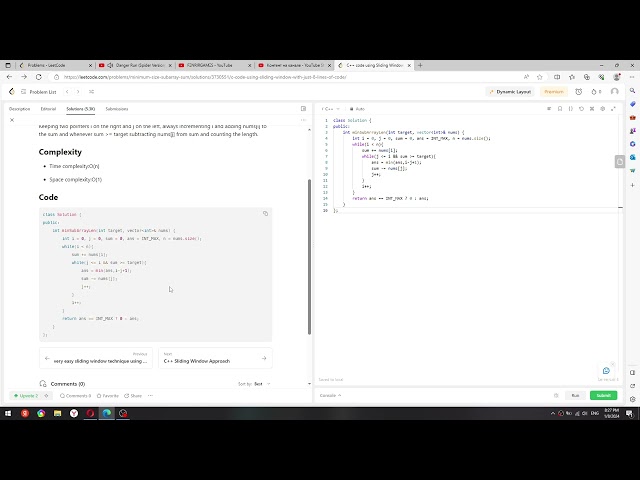Add the solution to Favorite
This screenshot has width=640, height=480.
(108, 396)
